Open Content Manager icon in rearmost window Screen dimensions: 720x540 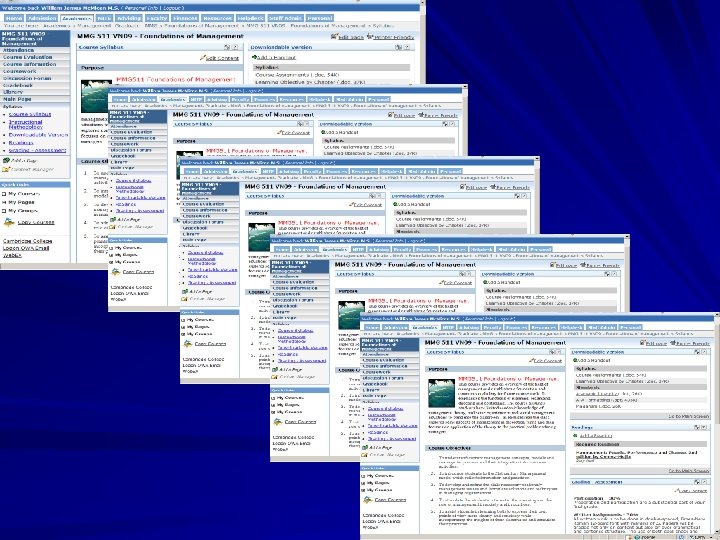pyautogui.click(x=6, y=169)
